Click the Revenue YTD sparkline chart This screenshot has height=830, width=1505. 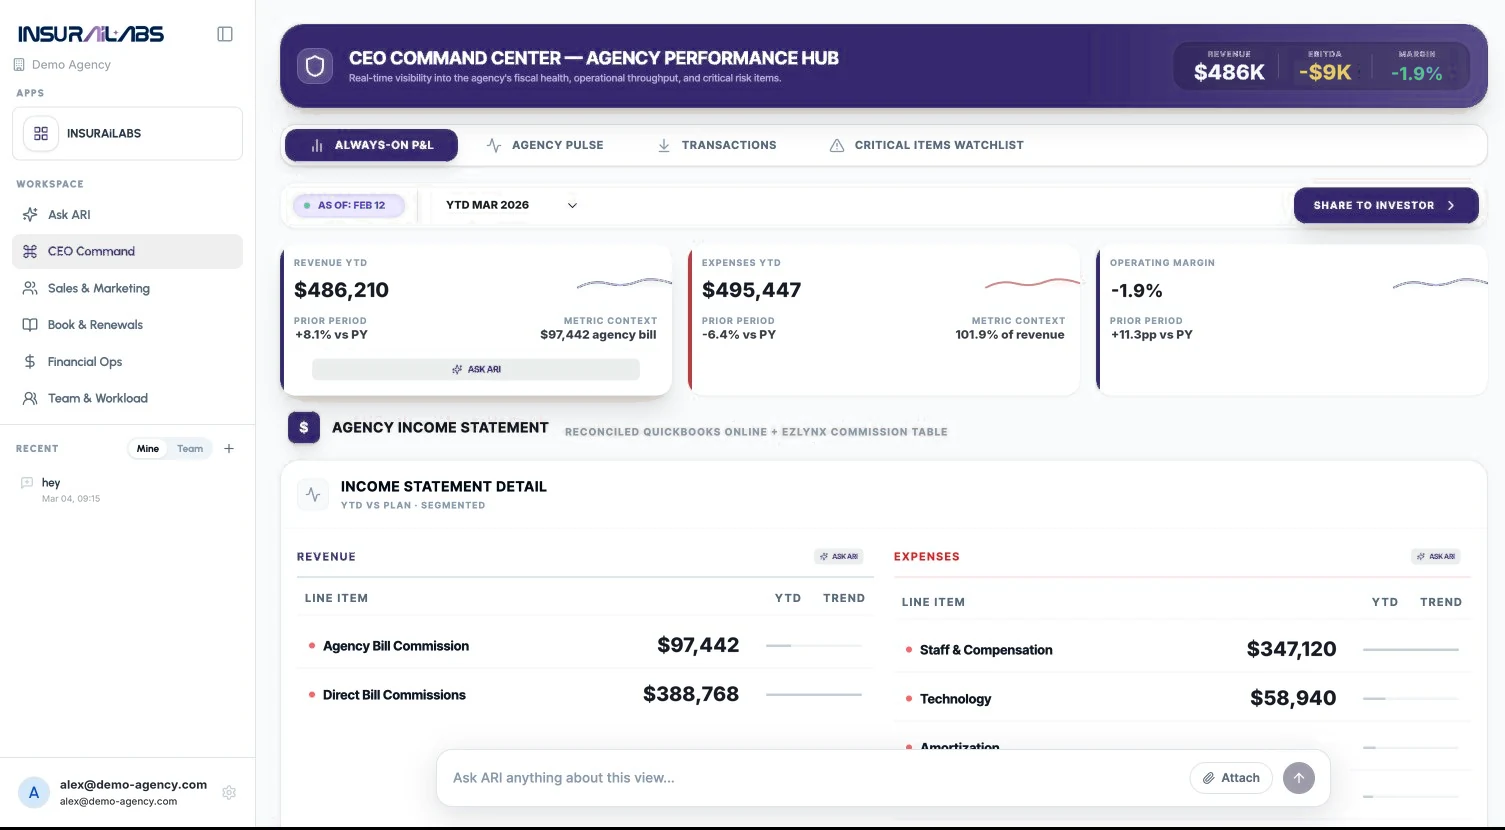(x=624, y=284)
